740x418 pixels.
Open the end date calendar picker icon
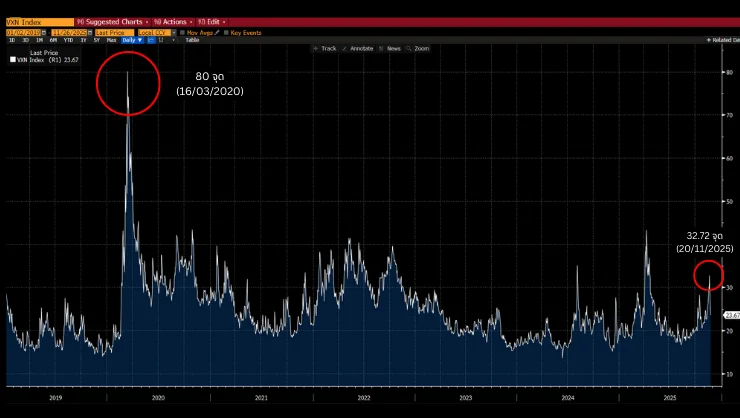click(90, 33)
